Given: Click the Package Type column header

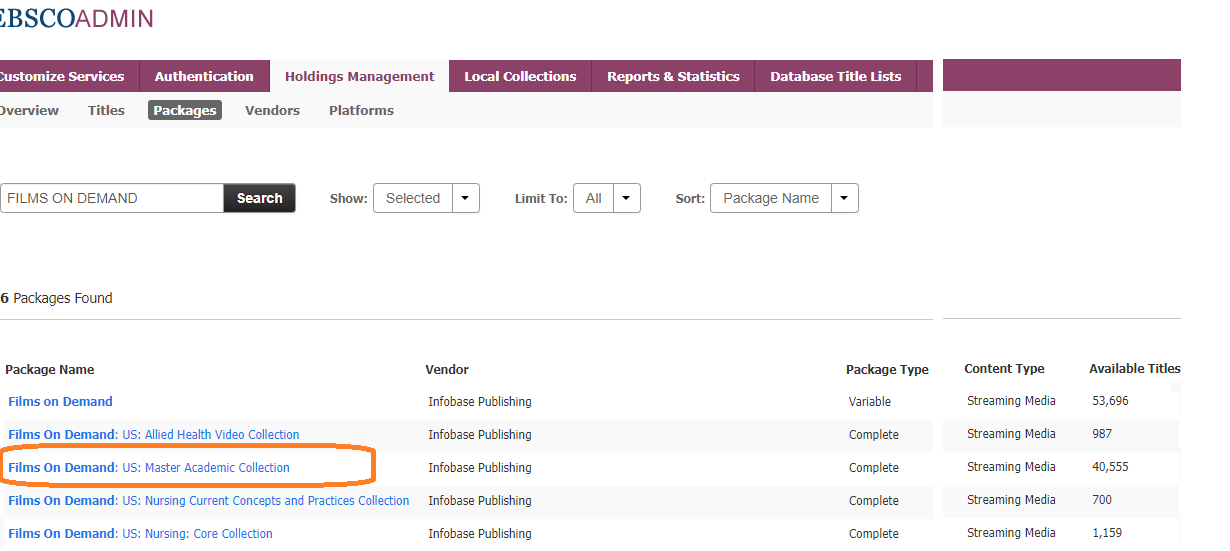Looking at the screenshot, I should (x=887, y=369).
